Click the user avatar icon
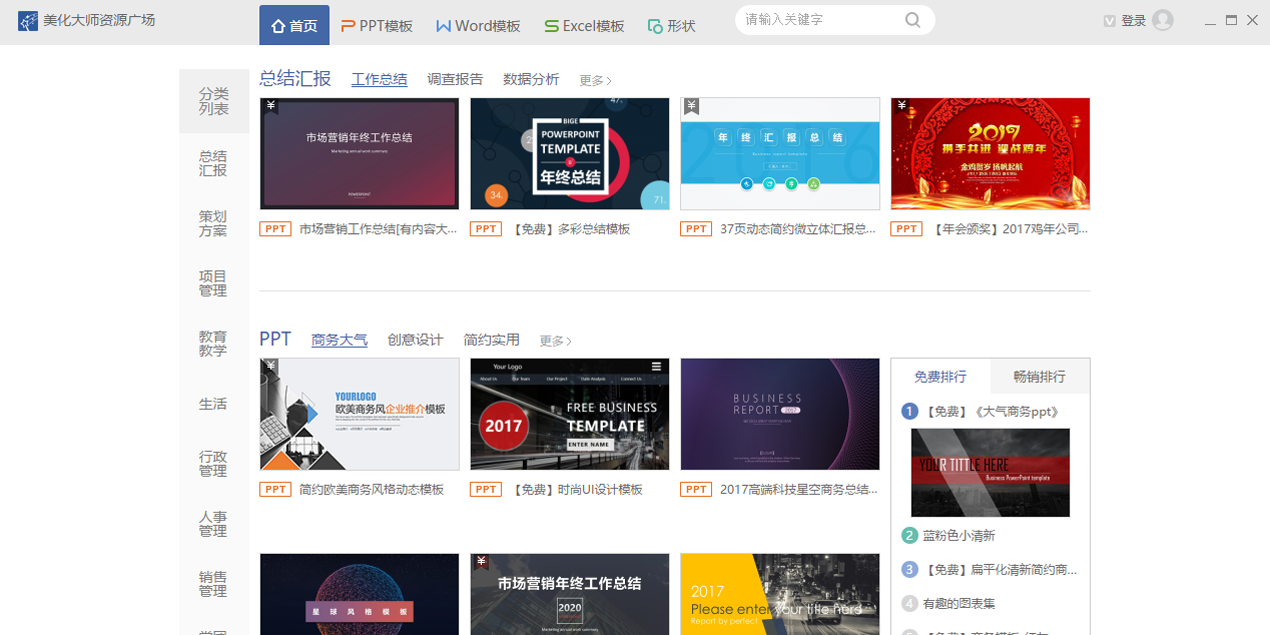The width and height of the screenshot is (1270, 635). (1162, 20)
